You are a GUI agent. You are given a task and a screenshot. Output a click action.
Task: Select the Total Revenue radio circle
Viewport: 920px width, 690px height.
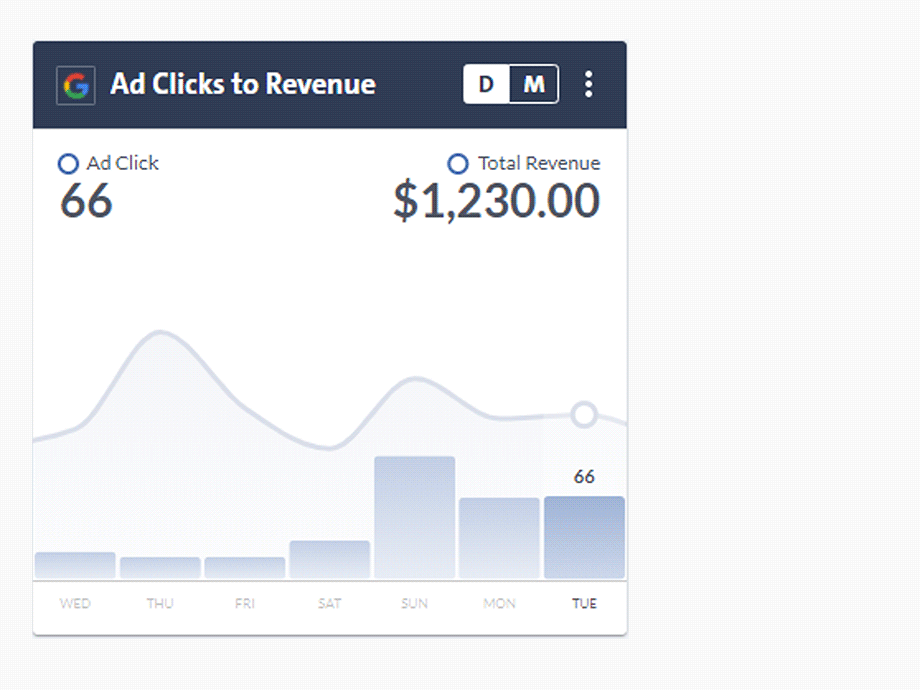[x=457, y=164]
